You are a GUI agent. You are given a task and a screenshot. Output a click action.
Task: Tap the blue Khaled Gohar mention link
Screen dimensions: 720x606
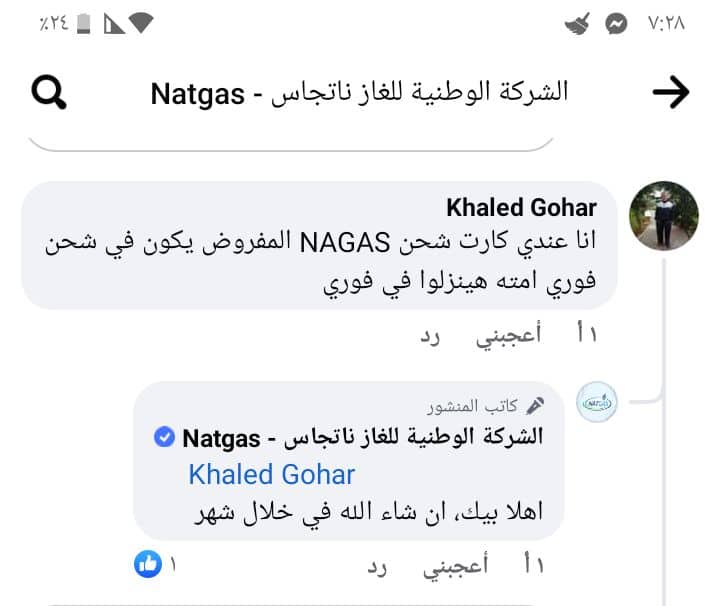tap(271, 474)
